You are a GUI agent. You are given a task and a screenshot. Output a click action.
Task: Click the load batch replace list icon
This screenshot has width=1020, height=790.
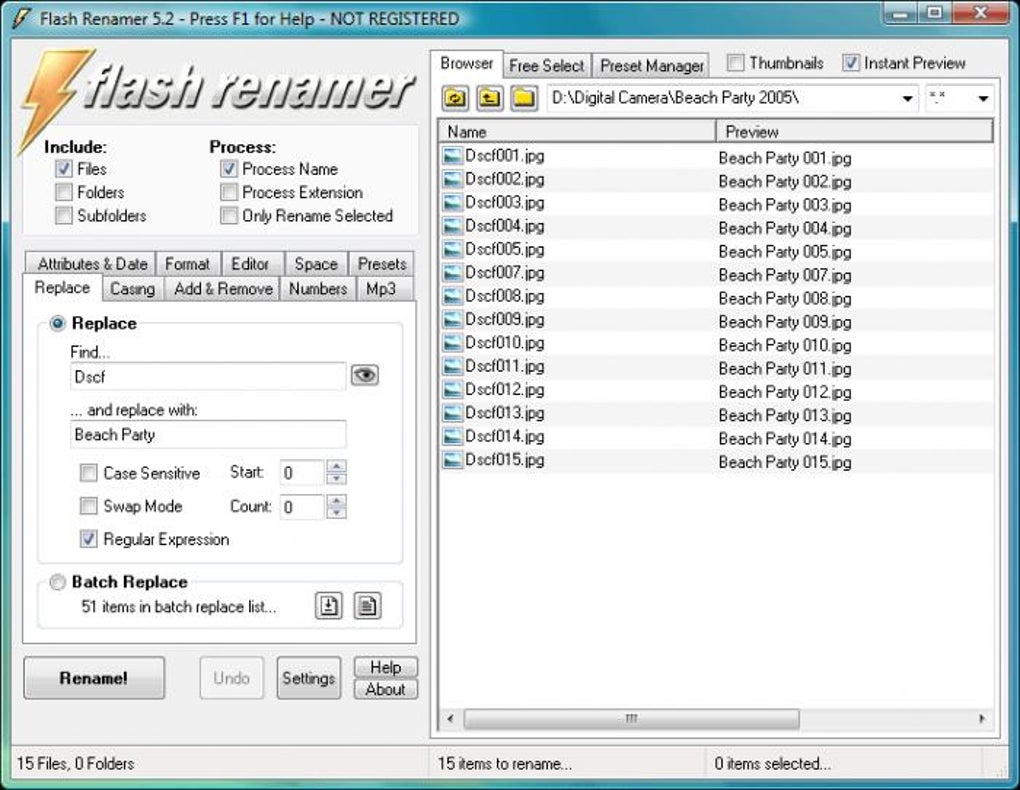pos(329,606)
